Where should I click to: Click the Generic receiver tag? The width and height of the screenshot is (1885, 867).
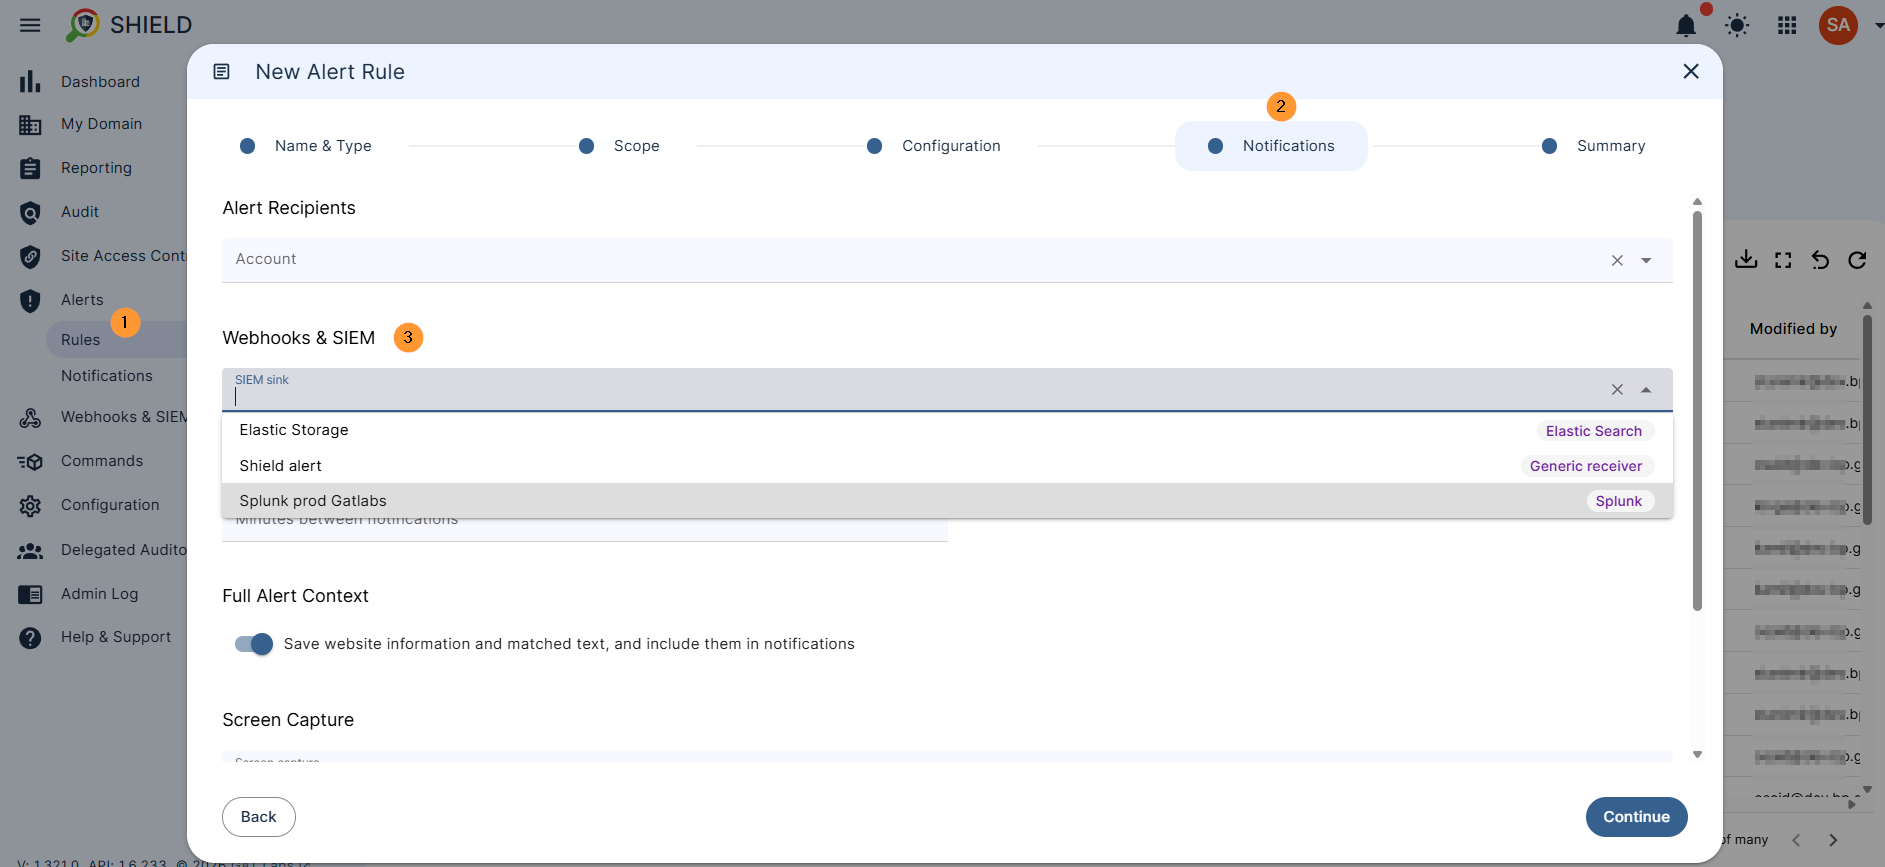pyautogui.click(x=1586, y=466)
